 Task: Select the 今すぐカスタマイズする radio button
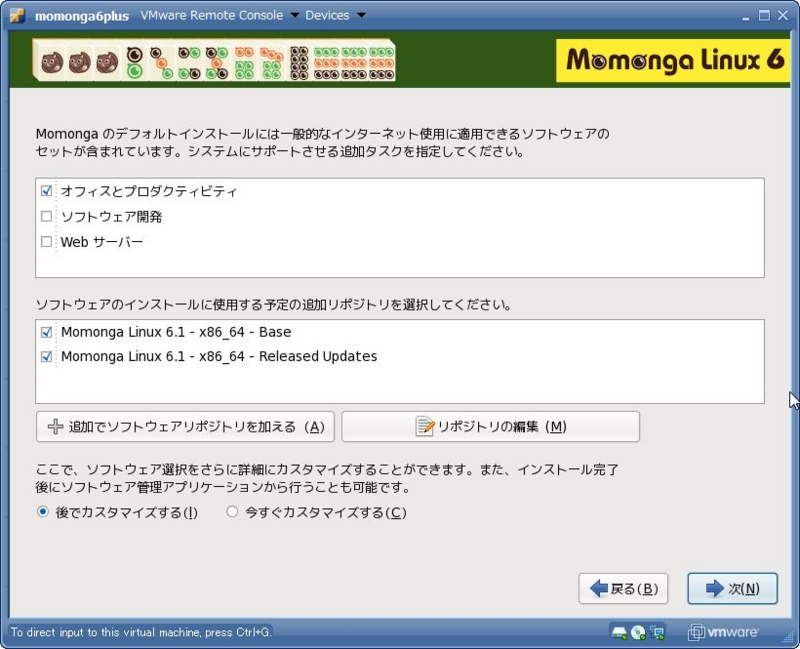pyautogui.click(x=232, y=511)
